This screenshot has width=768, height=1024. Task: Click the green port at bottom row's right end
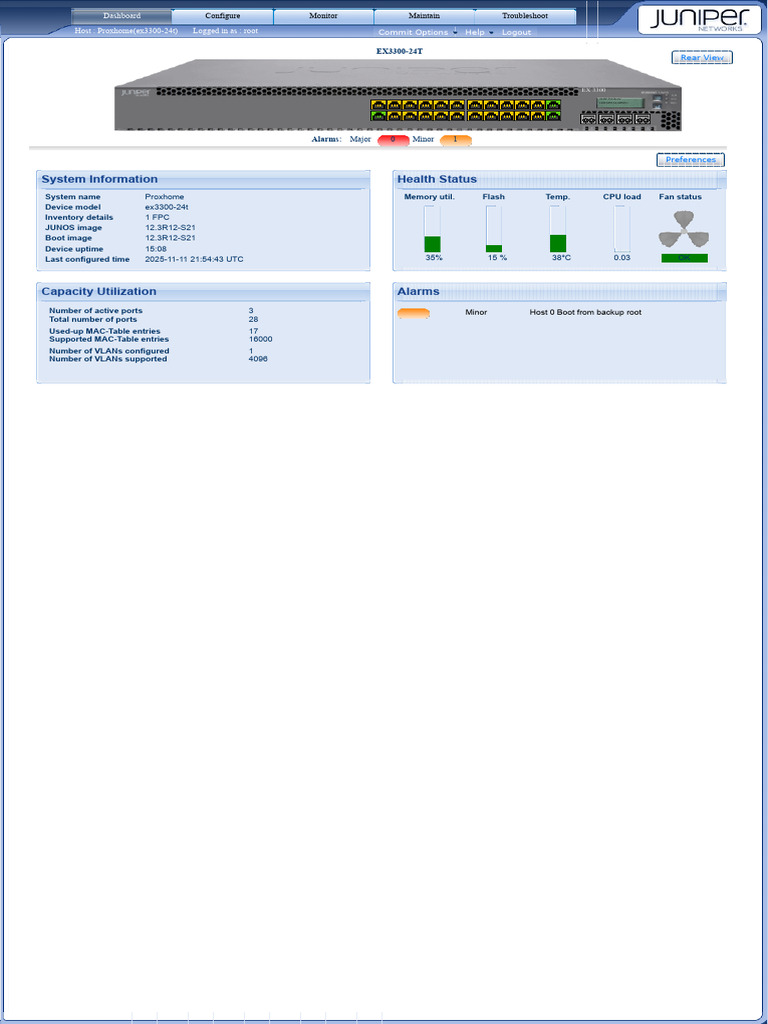(553, 116)
